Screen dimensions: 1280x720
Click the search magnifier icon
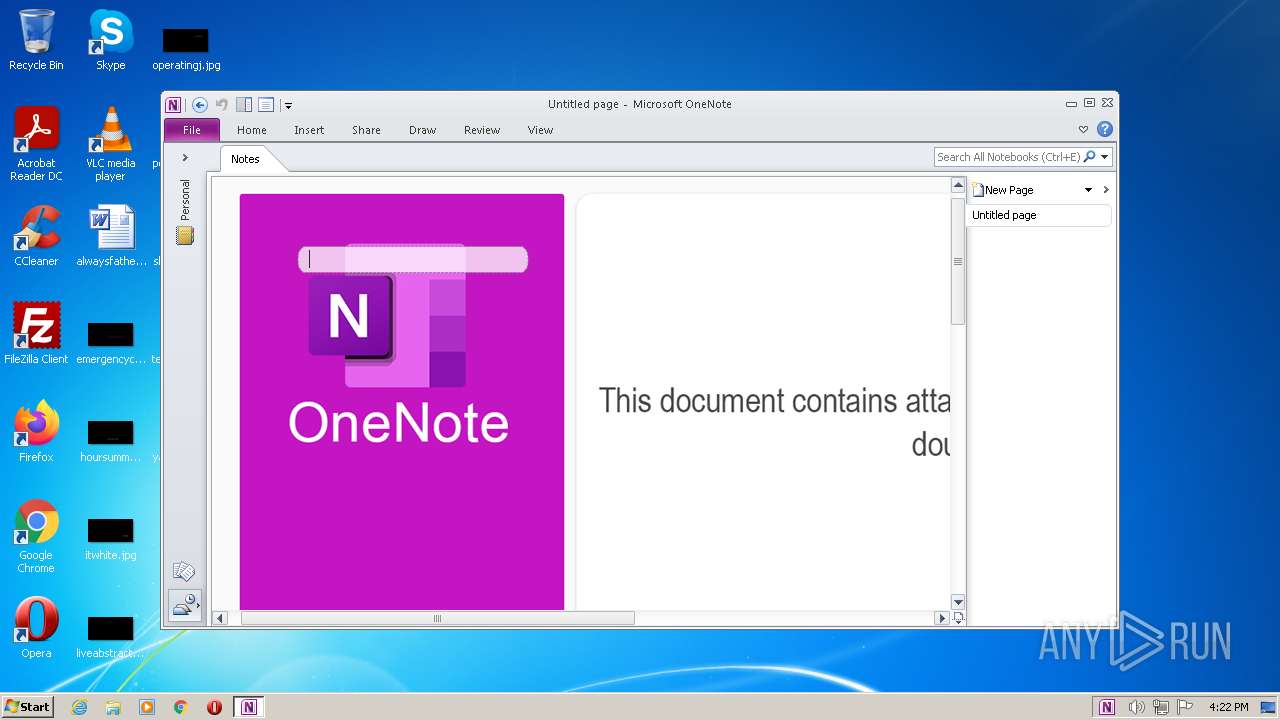(x=1090, y=157)
